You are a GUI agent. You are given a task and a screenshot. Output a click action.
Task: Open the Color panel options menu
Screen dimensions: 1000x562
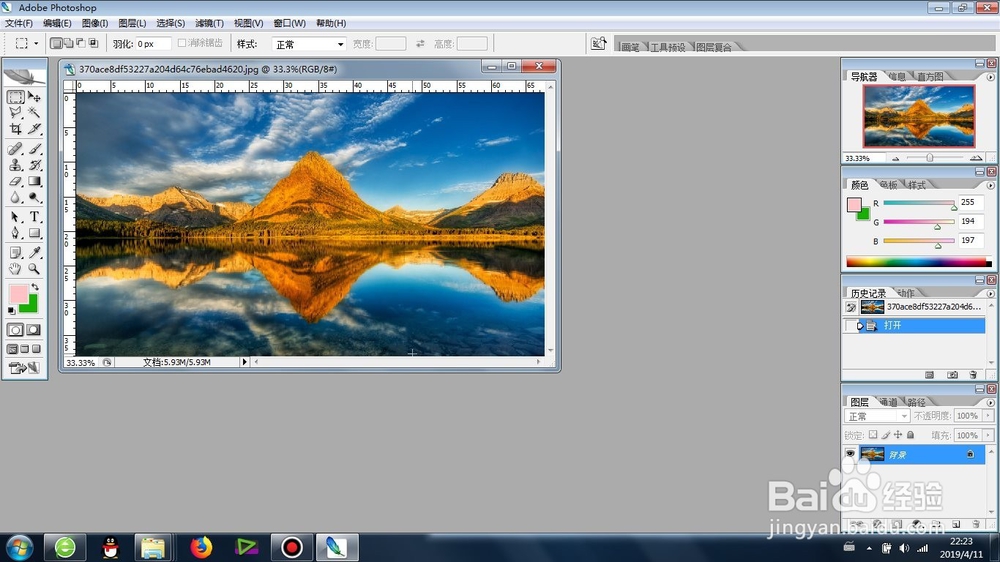point(990,186)
